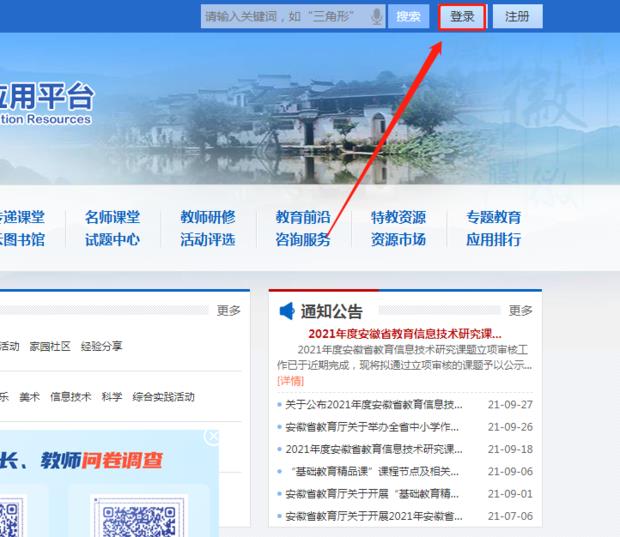This screenshot has height=537, width=620.
Task: Select the 科学 subject
Action: point(112,397)
